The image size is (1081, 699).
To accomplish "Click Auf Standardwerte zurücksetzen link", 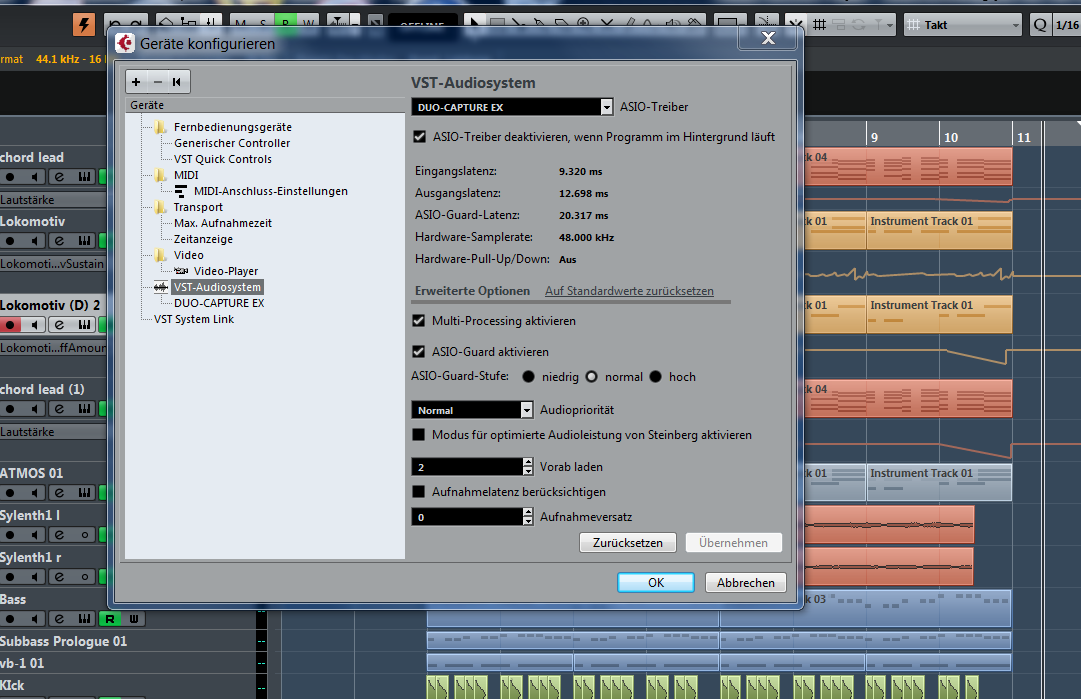I will (x=629, y=291).
